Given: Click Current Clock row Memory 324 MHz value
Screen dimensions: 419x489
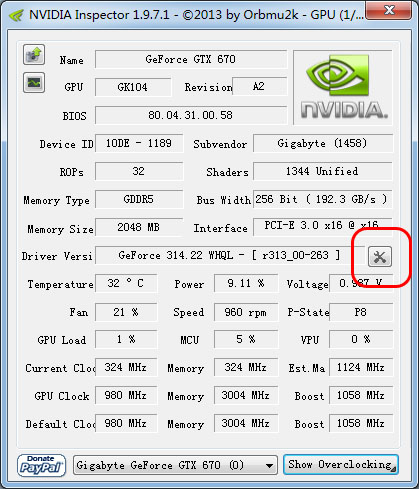Looking at the screenshot, I should click(246, 367).
